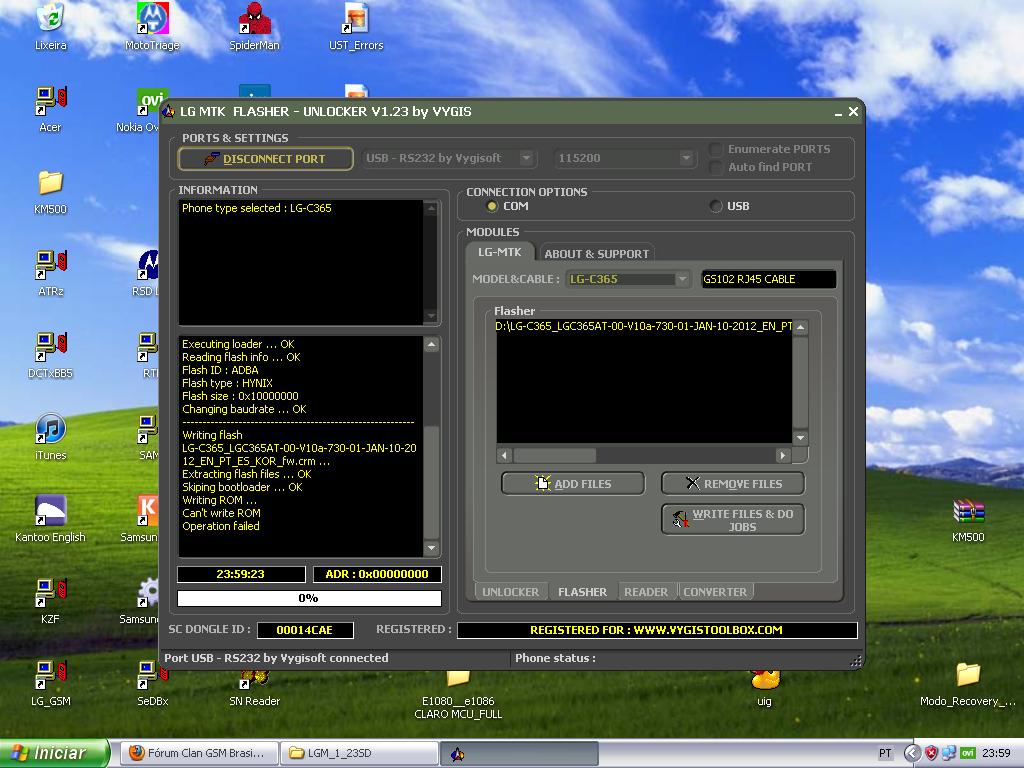Click the 0% progress bar
Screen dimensions: 1024x768
(x=309, y=598)
